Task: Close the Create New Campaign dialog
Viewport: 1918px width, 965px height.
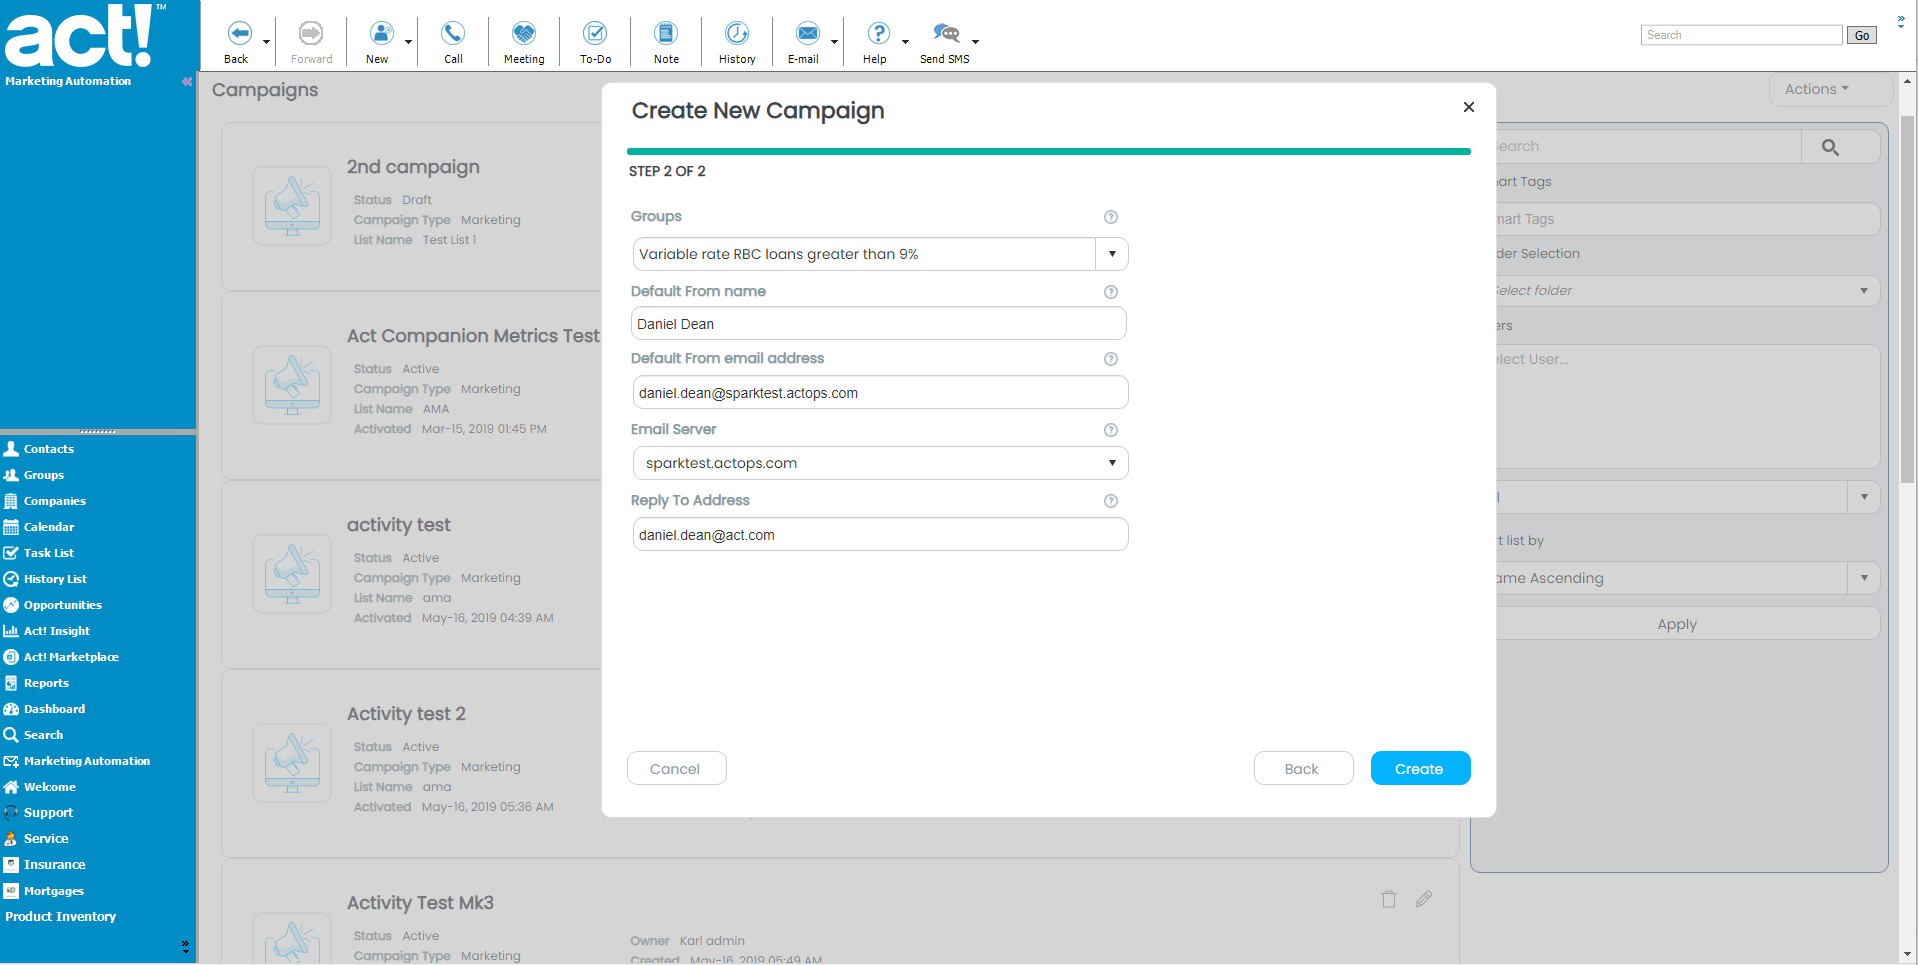Action: (x=1468, y=107)
